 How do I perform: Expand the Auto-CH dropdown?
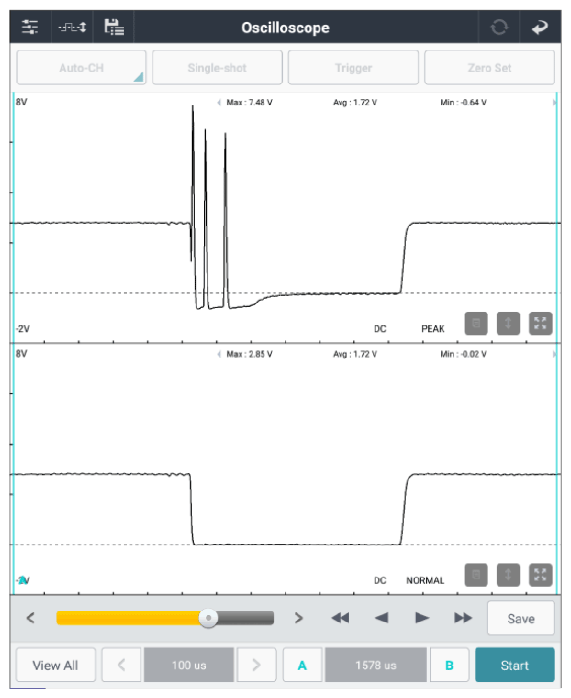(81, 68)
